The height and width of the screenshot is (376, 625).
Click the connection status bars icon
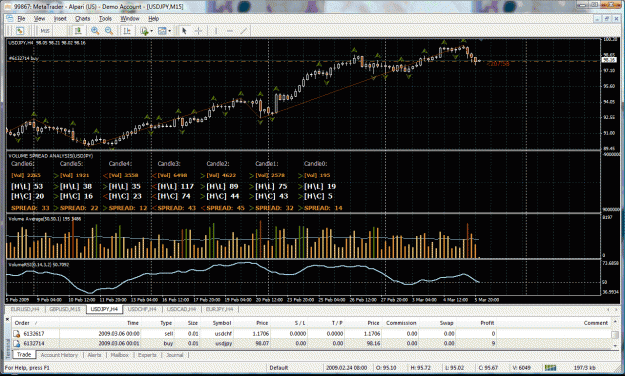coord(550,368)
